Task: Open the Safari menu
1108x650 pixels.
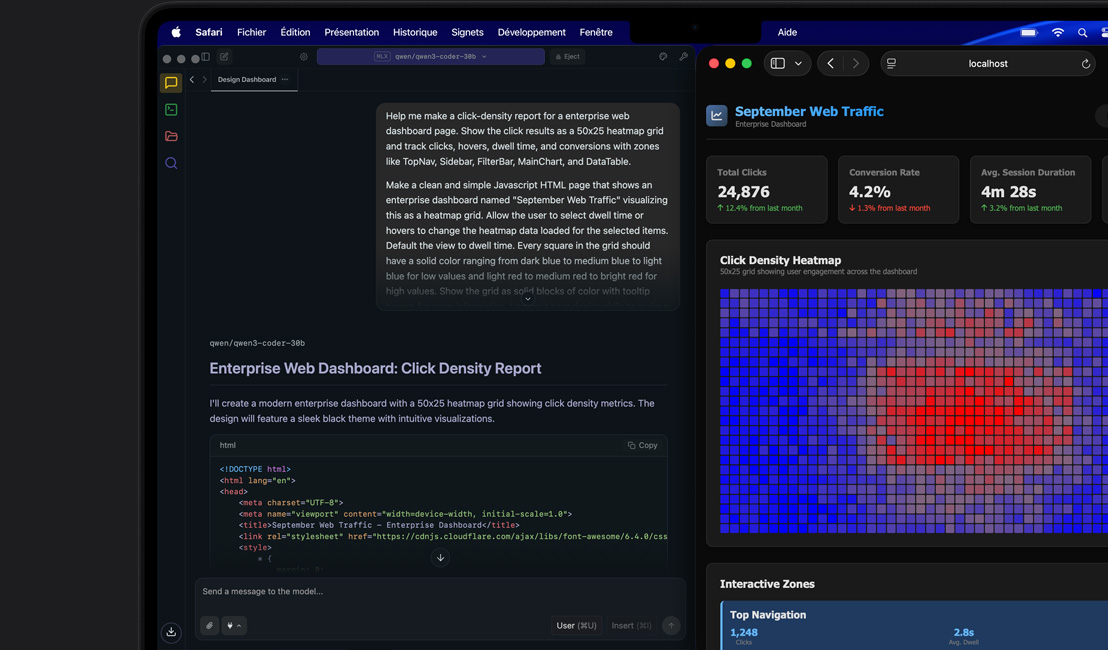Action: click(x=208, y=32)
